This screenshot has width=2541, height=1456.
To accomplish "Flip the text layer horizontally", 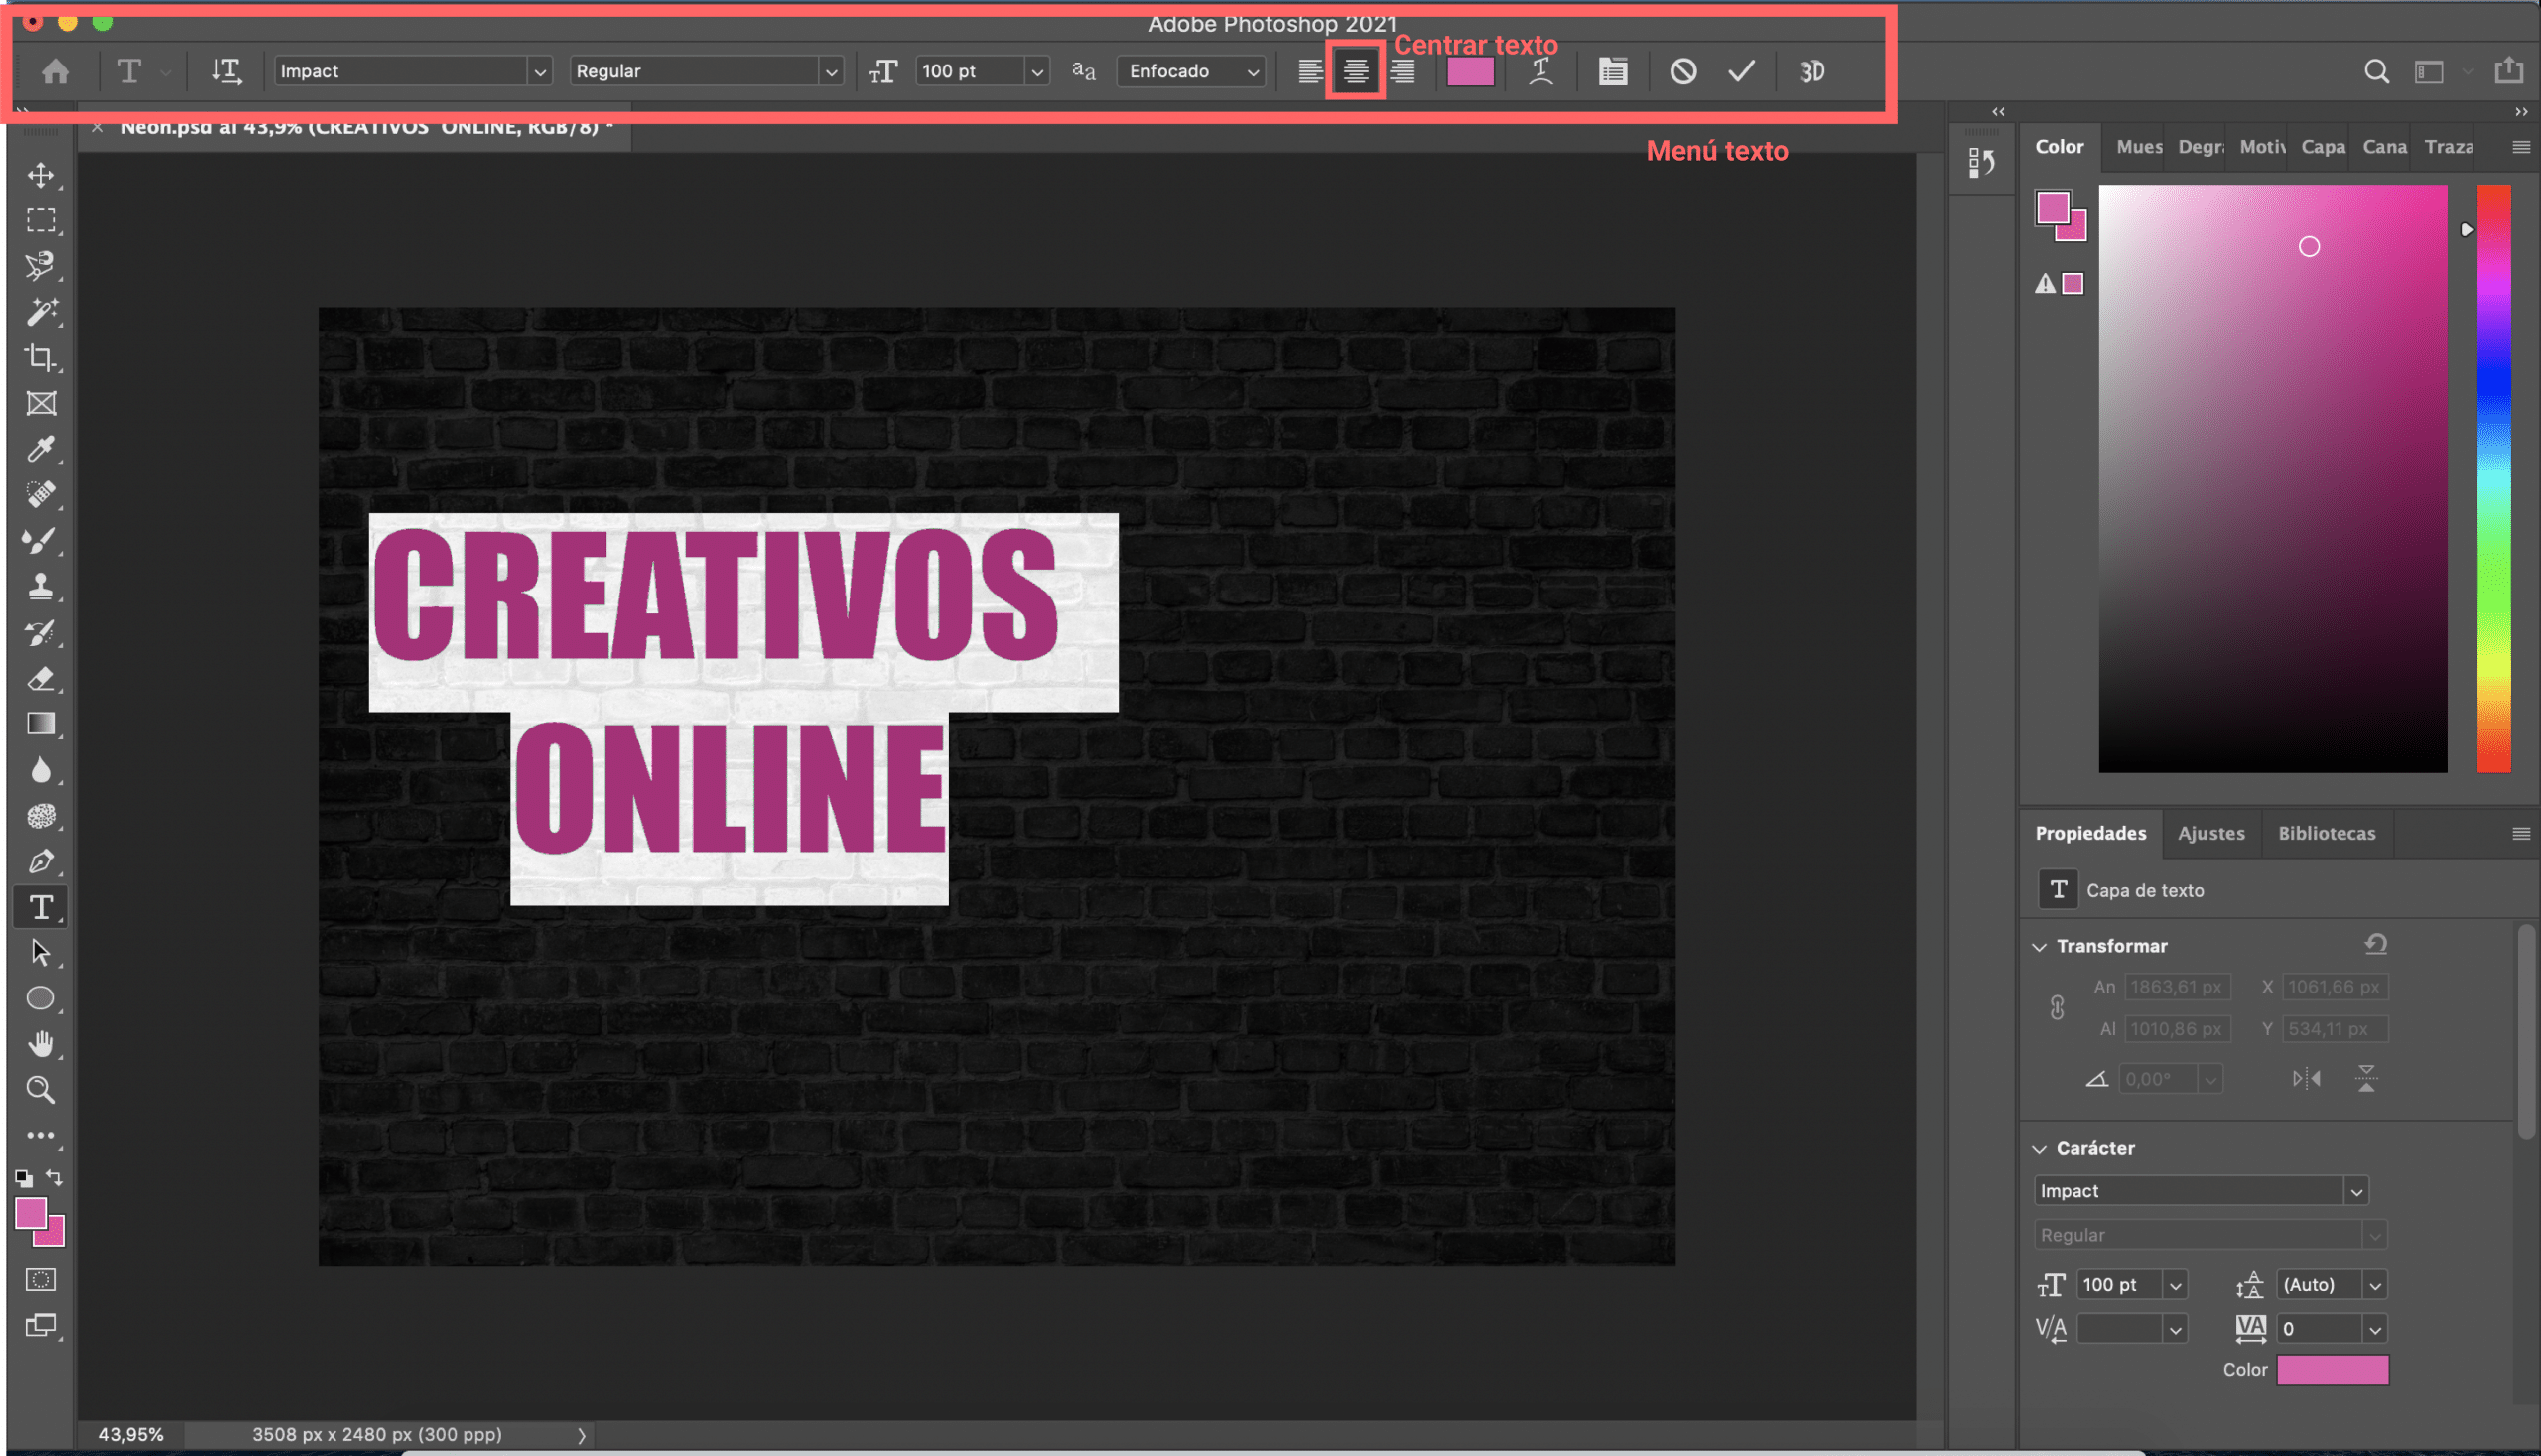I will 2307,1078.
